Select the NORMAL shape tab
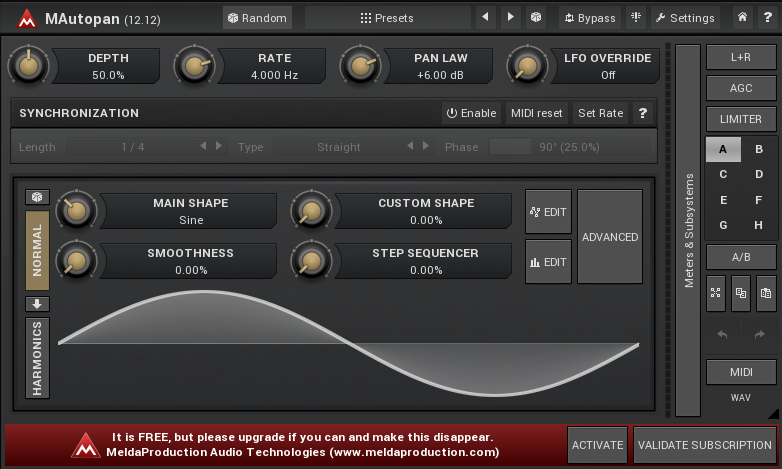 [37, 250]
